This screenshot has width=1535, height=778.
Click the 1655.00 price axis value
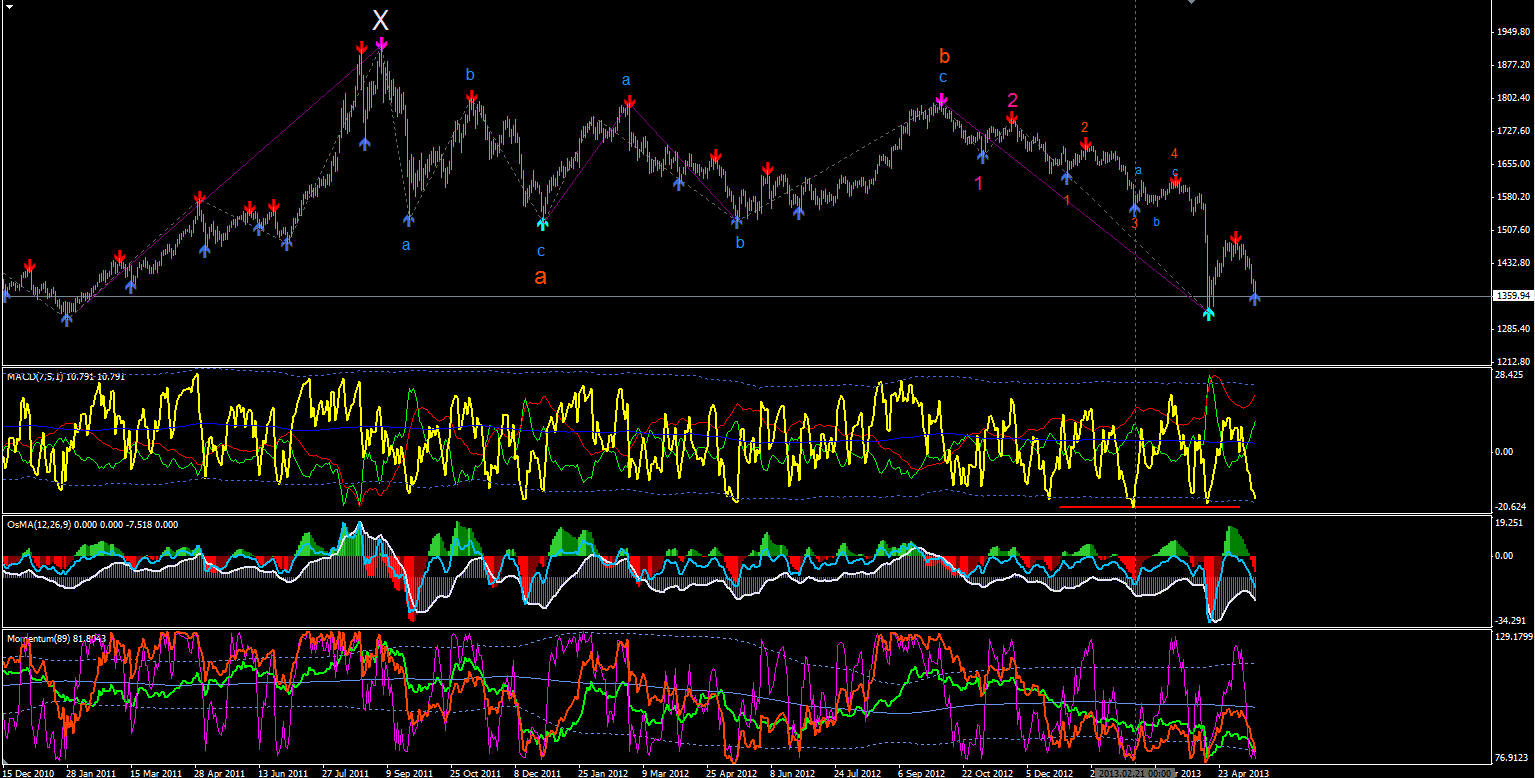tap(1513, 164)
